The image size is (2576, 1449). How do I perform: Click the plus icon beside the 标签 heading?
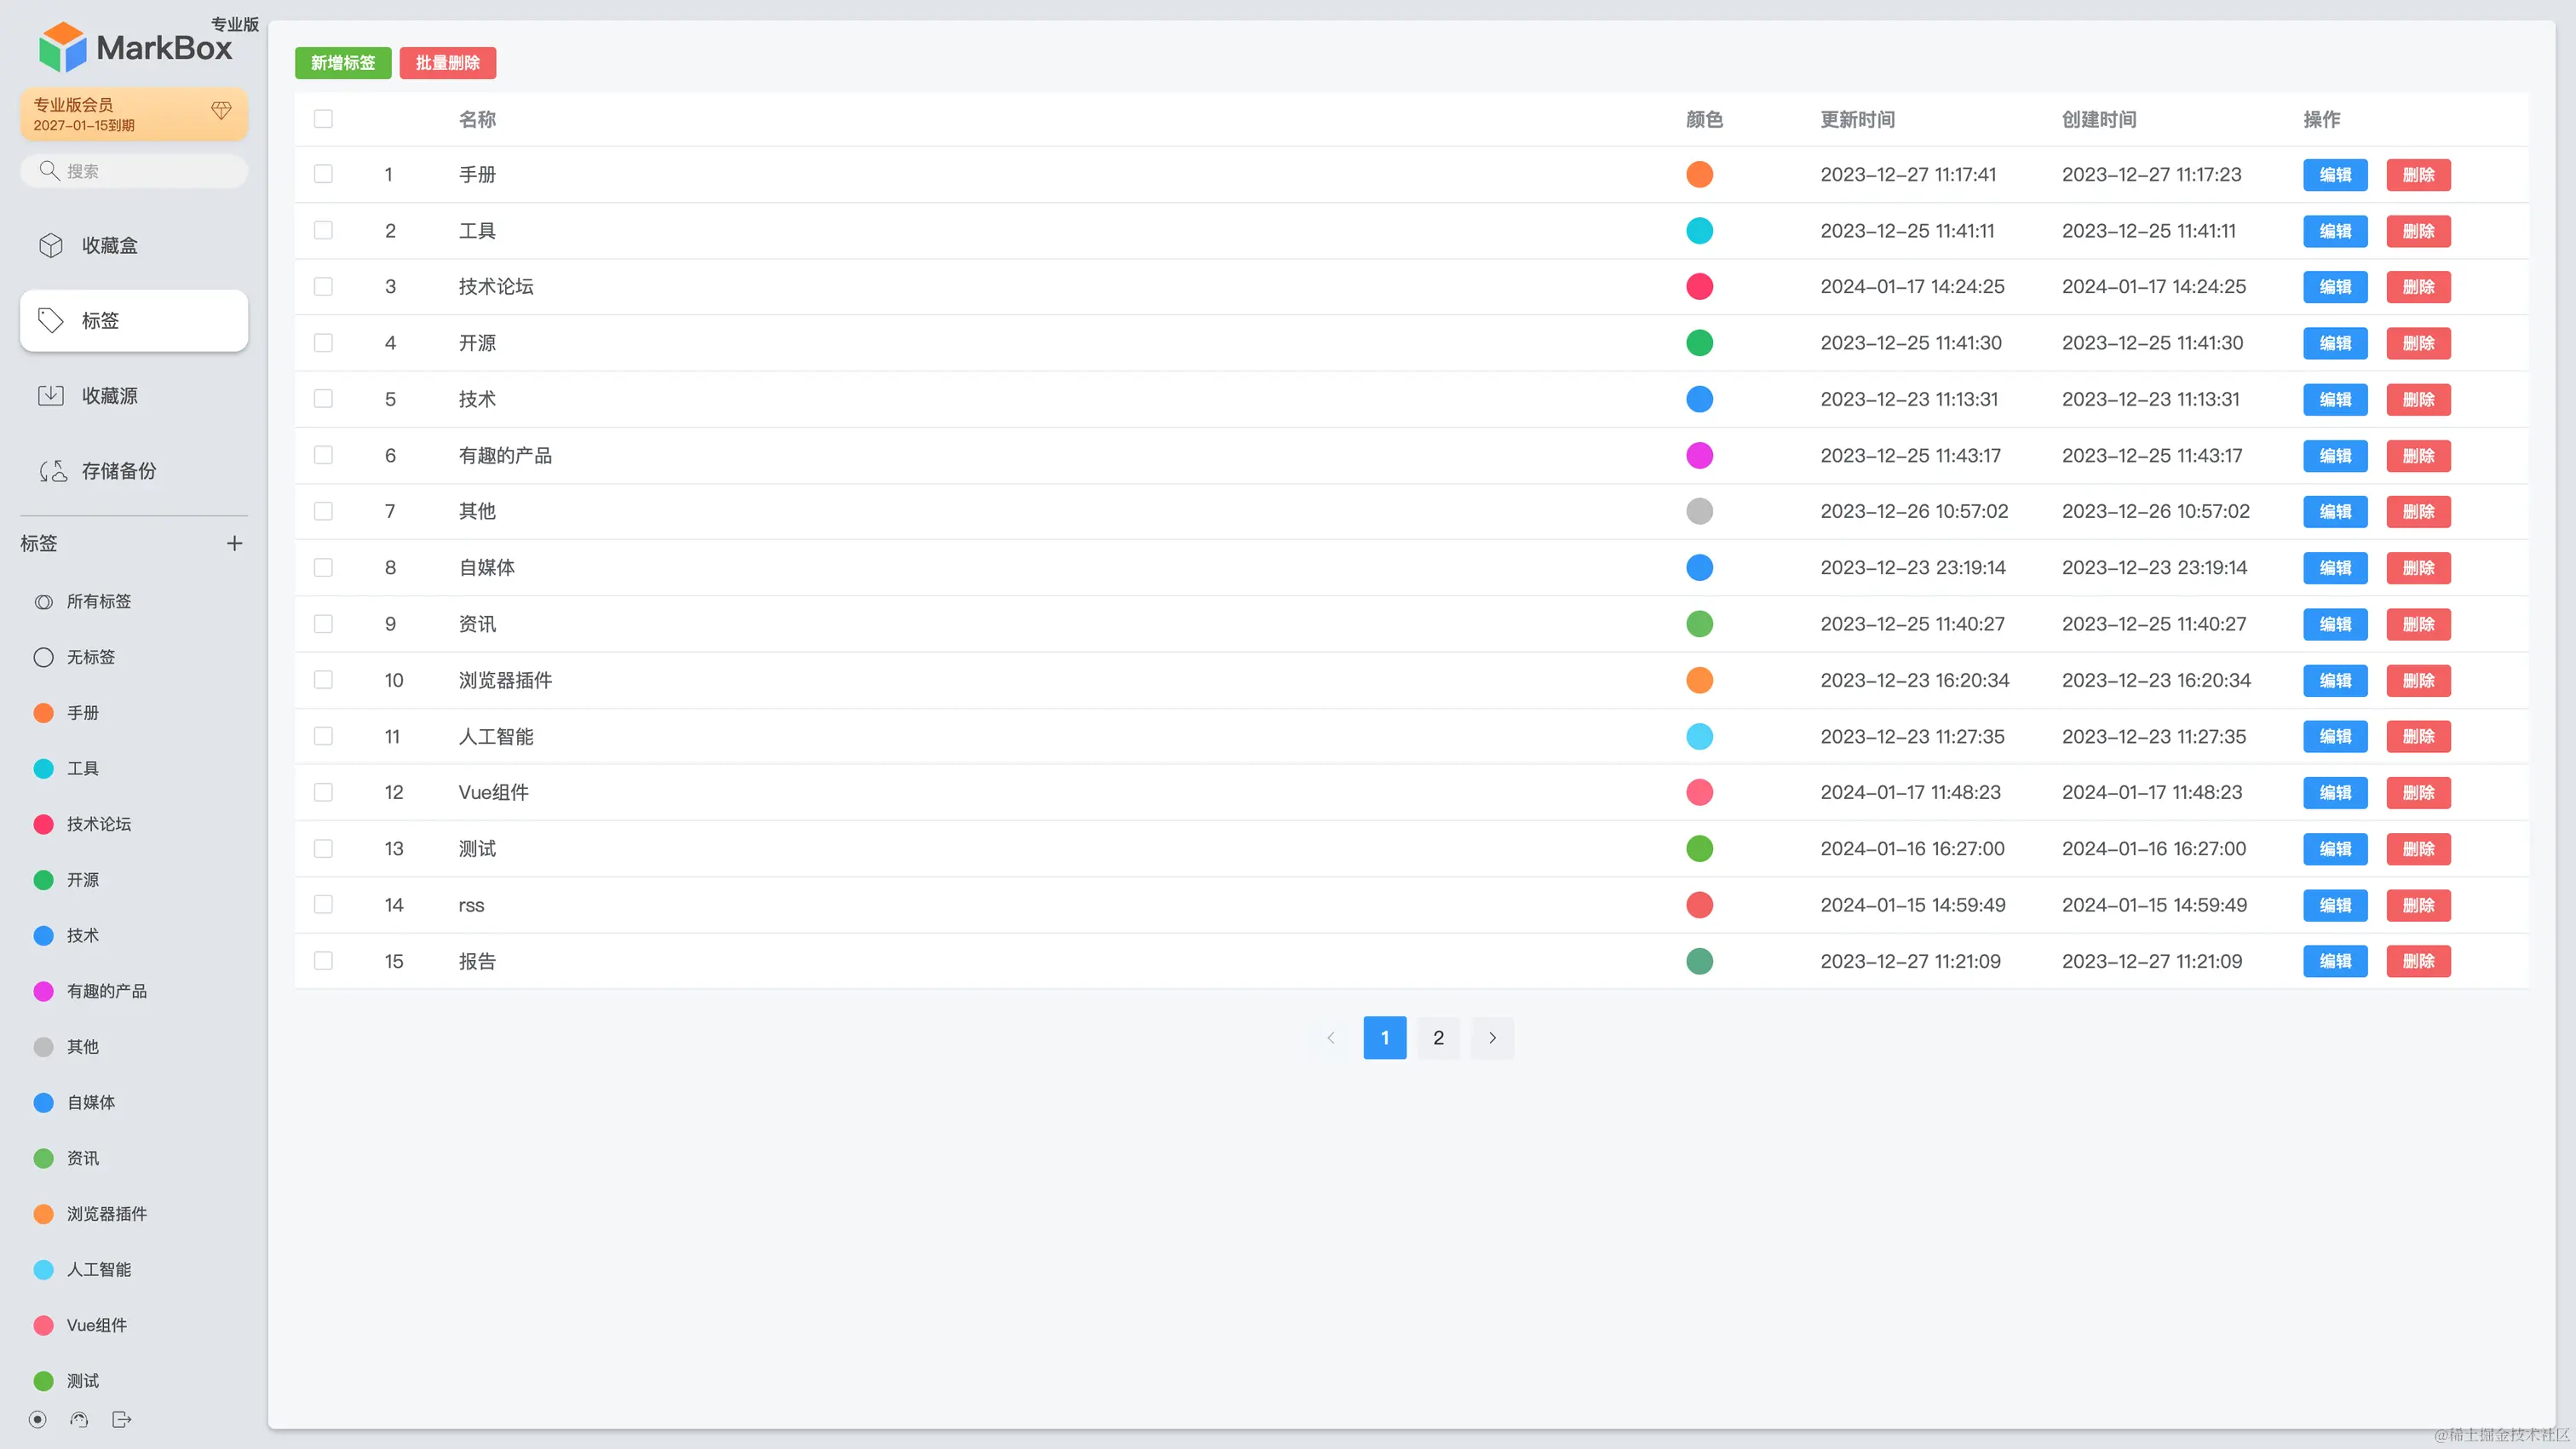(234, 543)
